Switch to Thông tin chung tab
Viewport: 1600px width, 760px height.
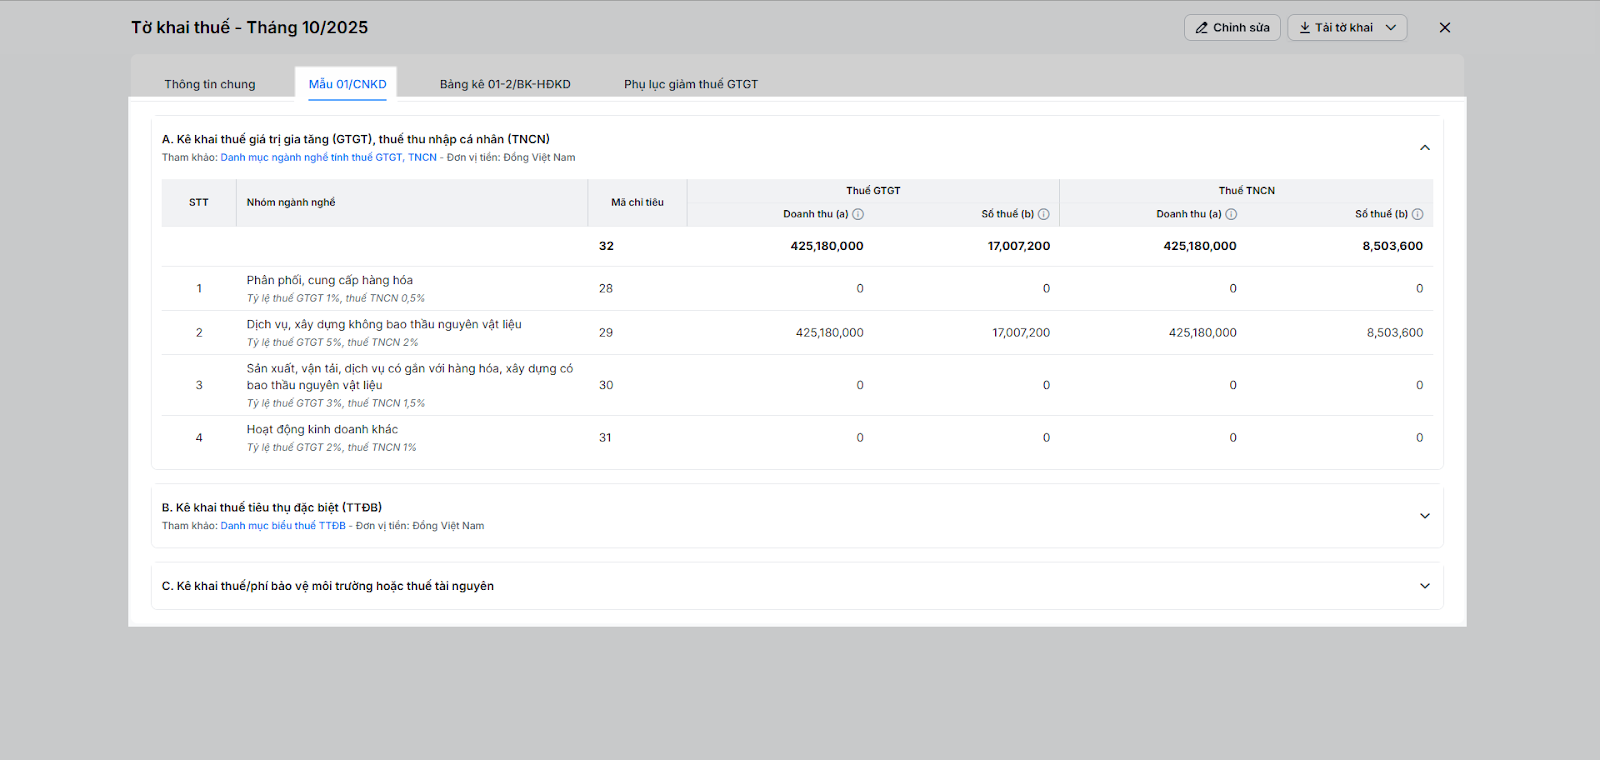[x=210, y=84]
